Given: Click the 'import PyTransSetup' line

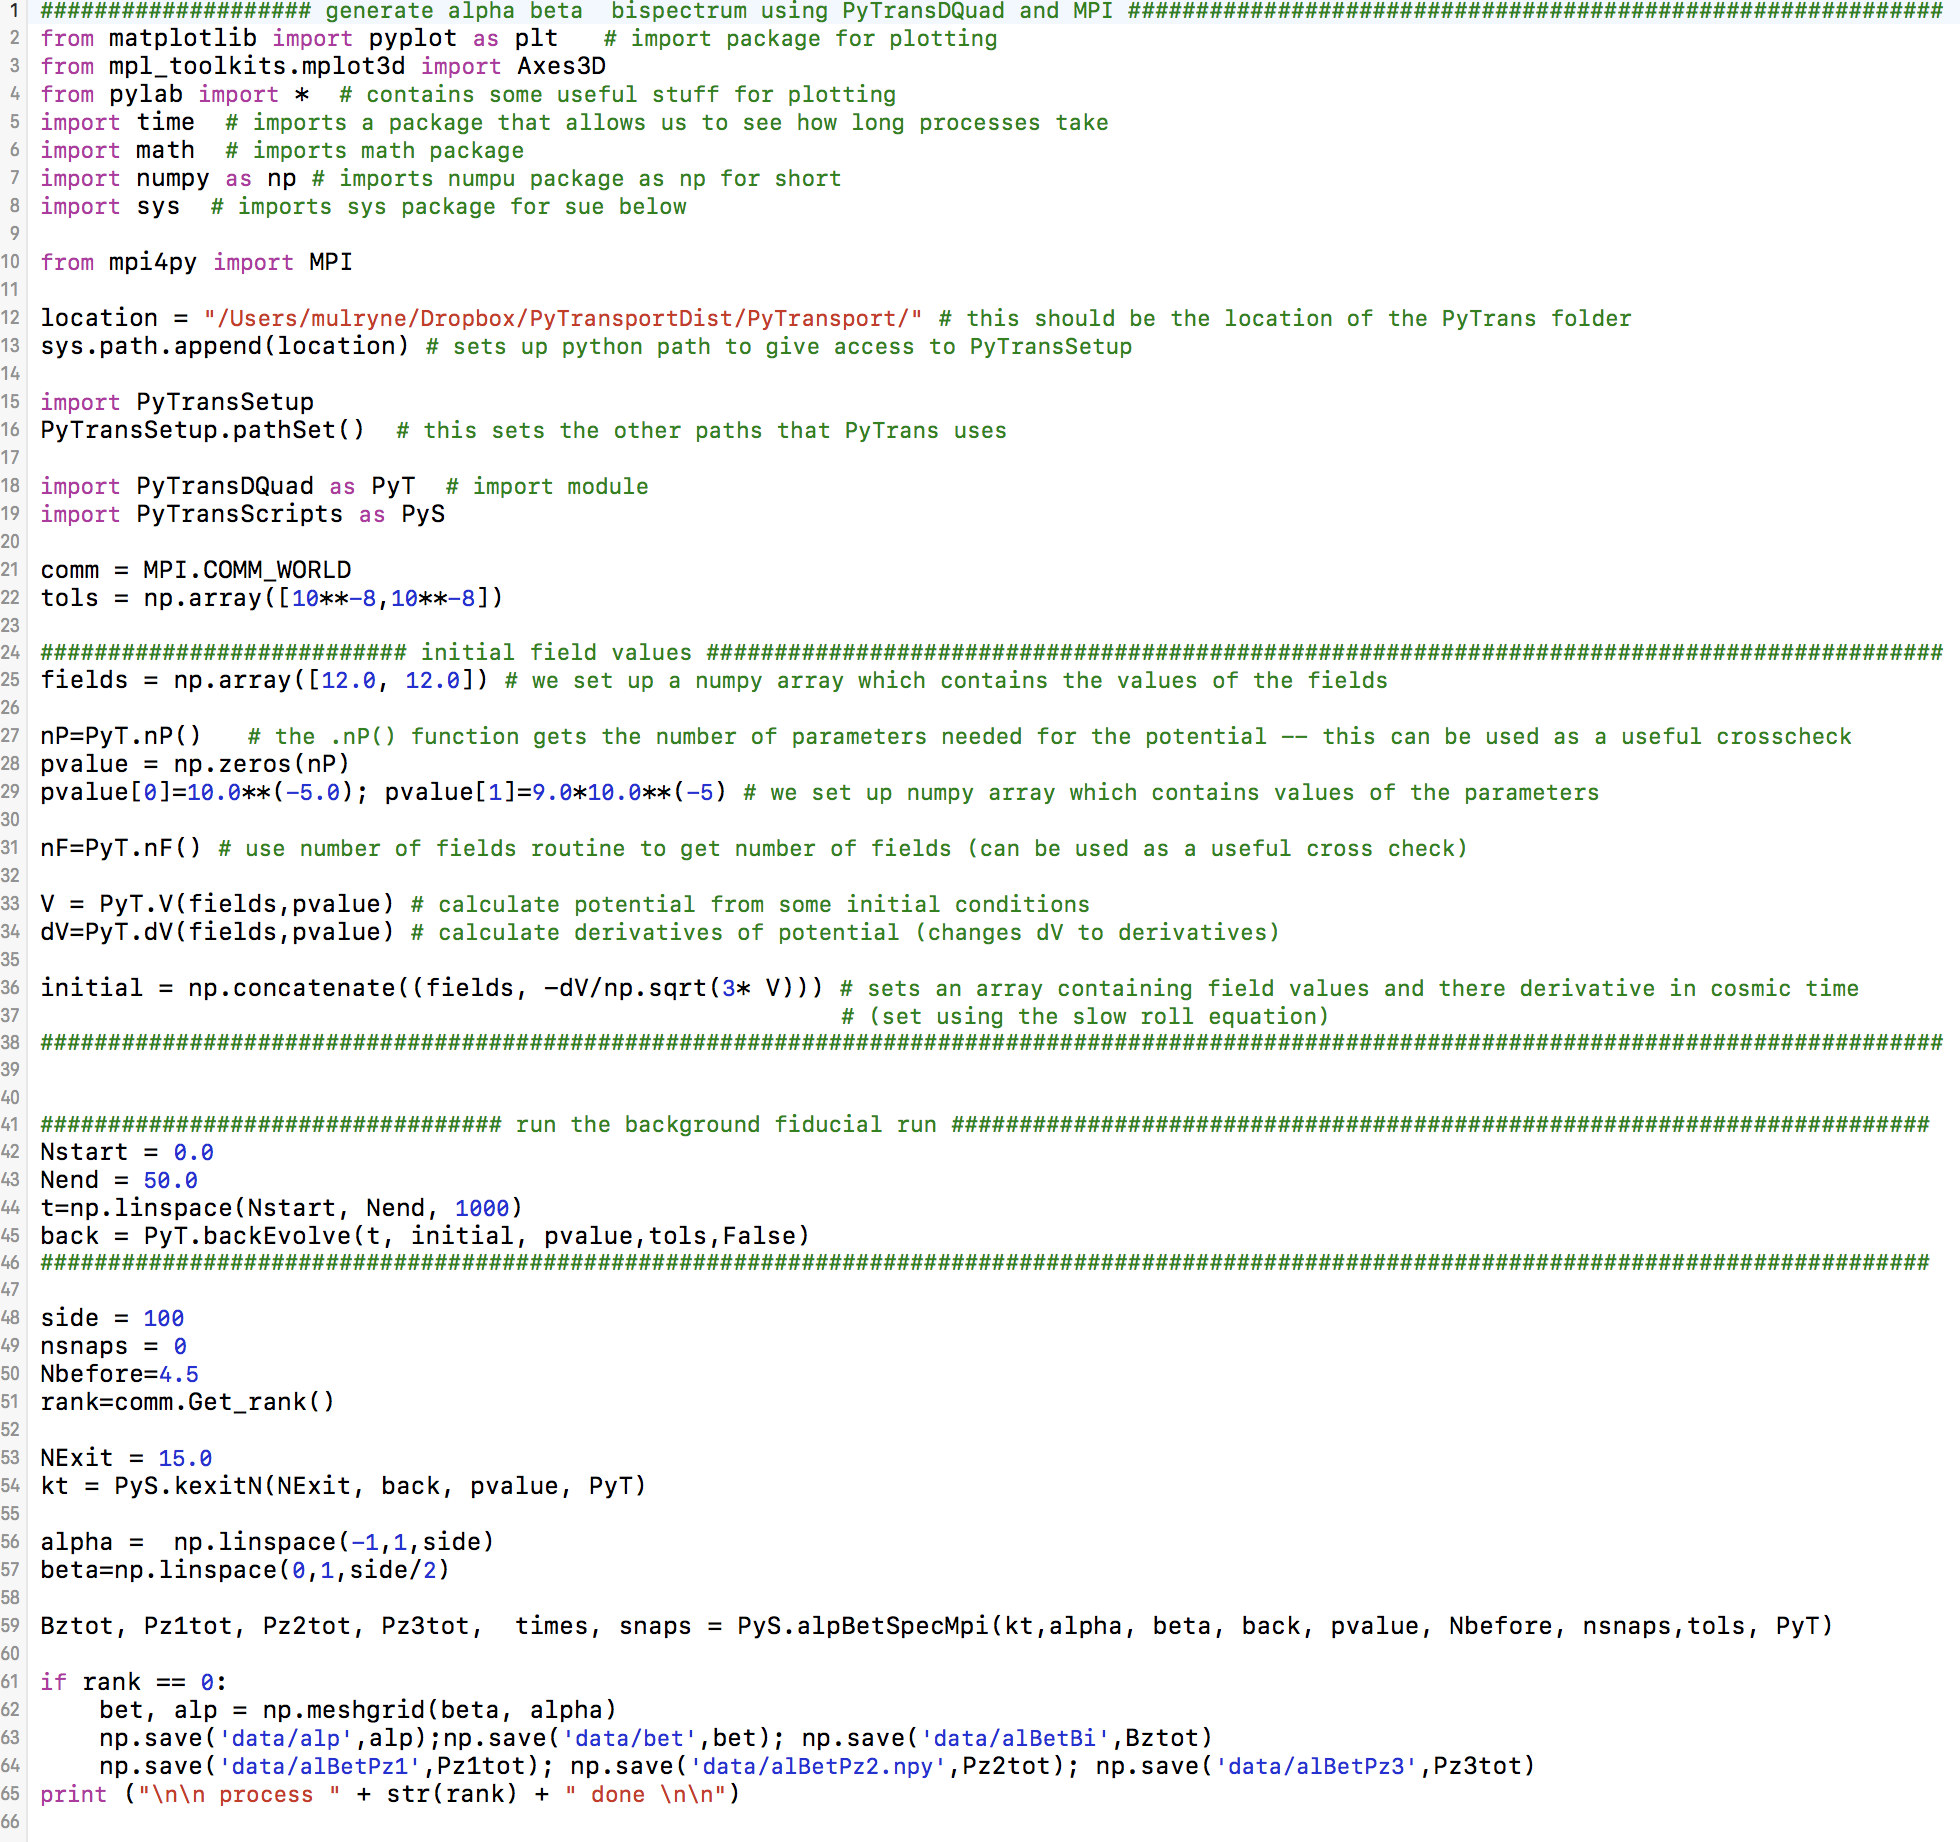Looking at the screenshot, I should click(177, 402).
